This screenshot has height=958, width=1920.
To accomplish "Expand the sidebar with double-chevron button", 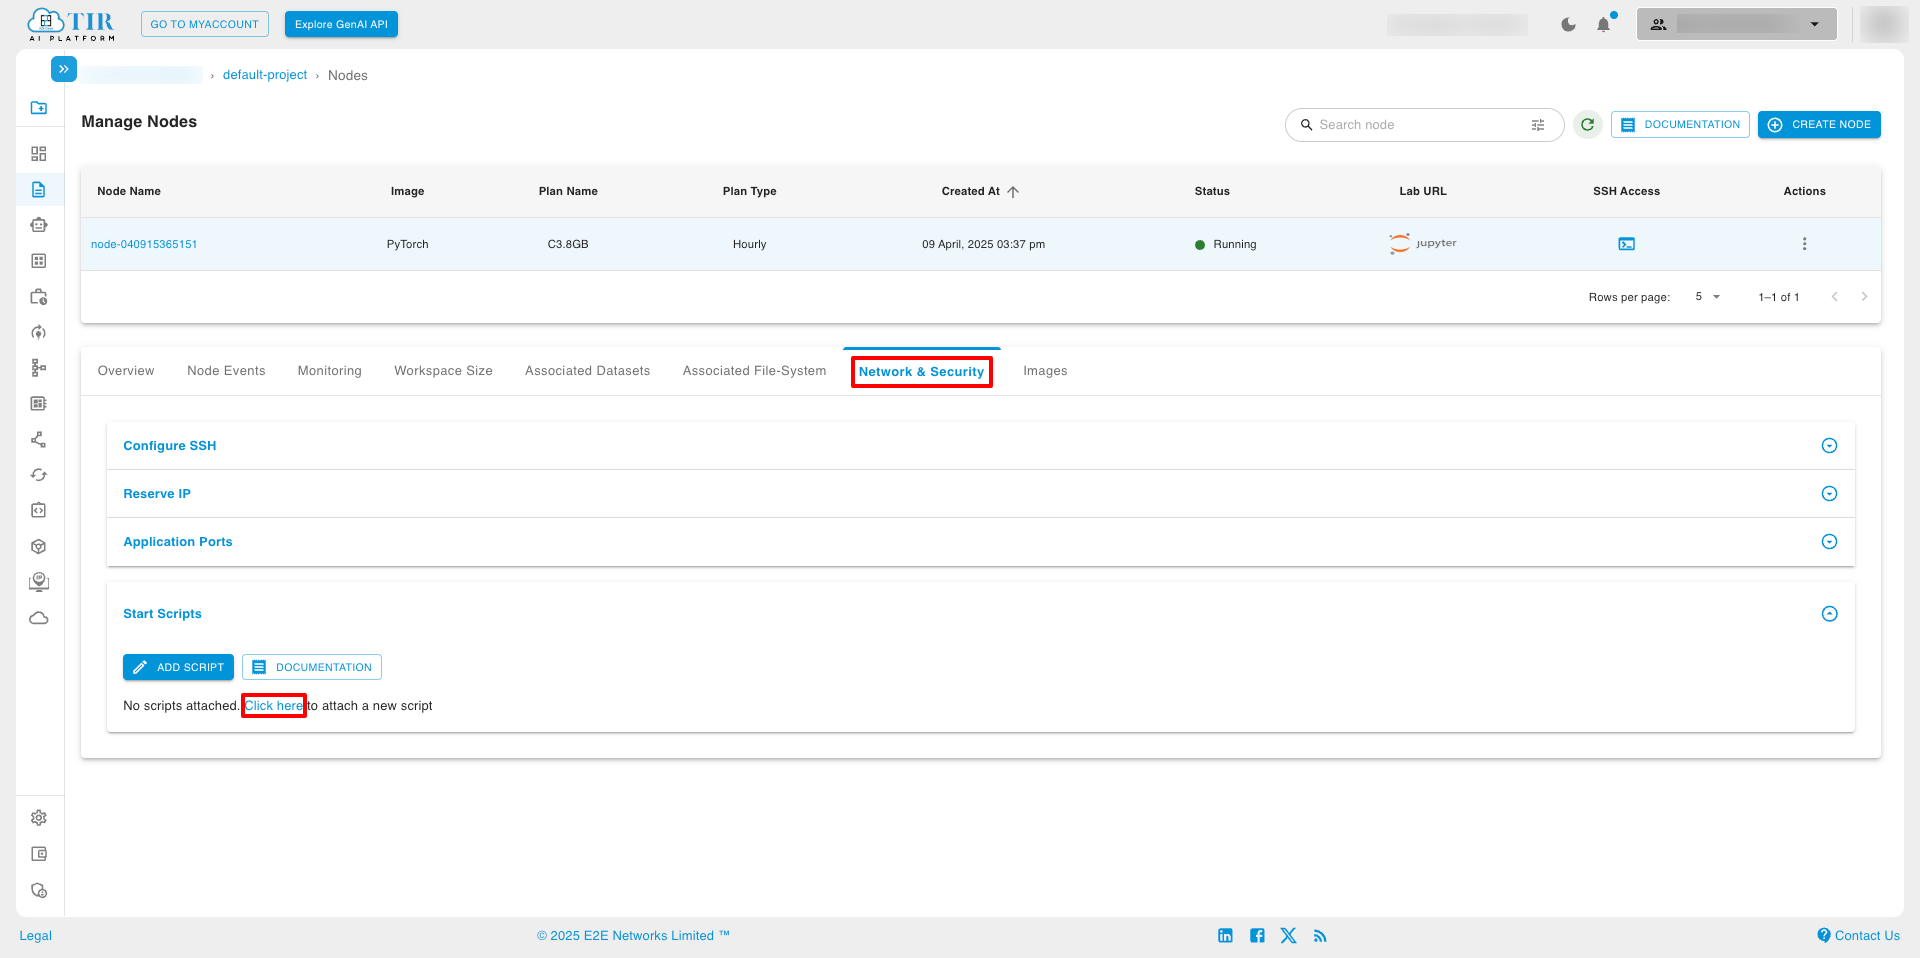I will pyautogui.click(x=63, y=69).
